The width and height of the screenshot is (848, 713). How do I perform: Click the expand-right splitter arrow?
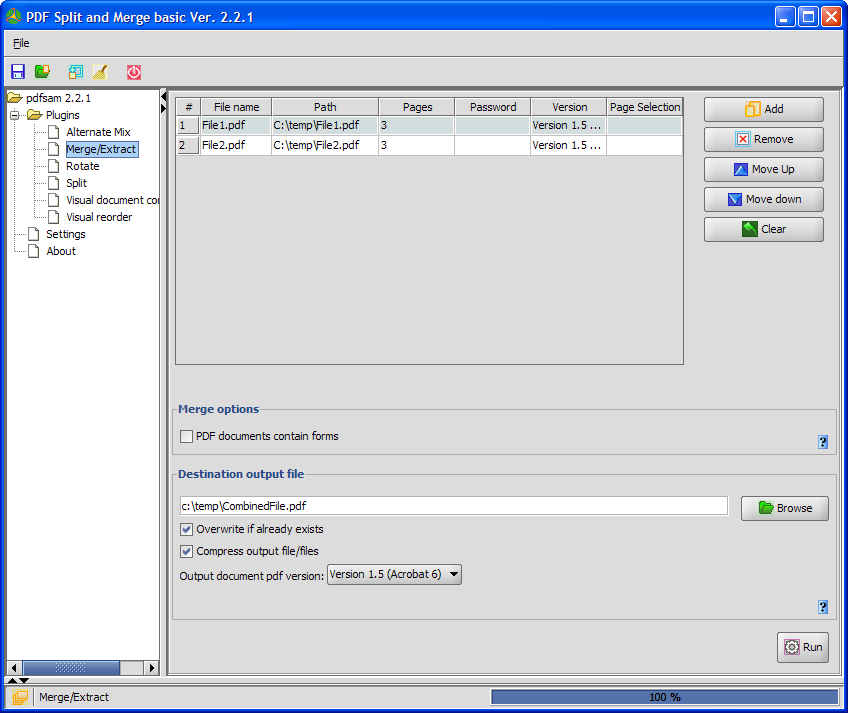(163, 108)
